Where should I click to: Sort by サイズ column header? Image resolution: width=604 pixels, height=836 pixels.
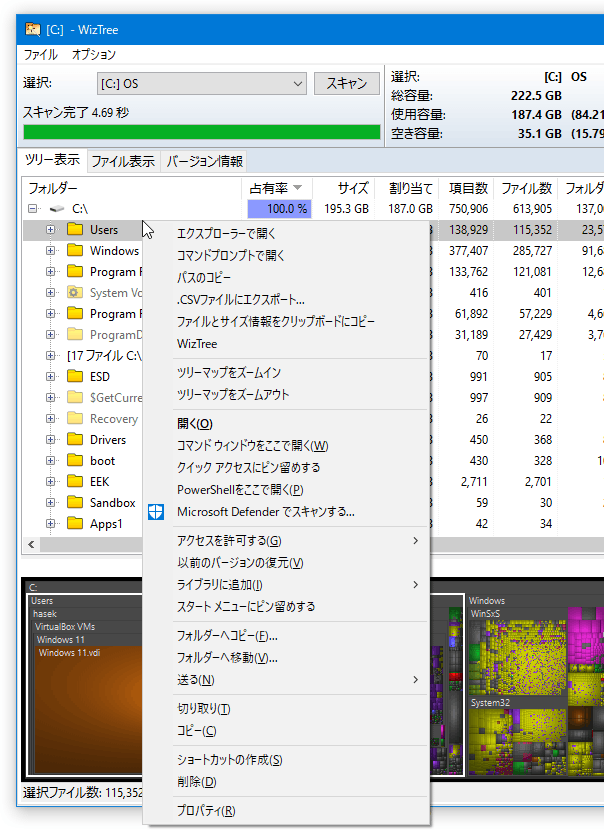point(343,188)
